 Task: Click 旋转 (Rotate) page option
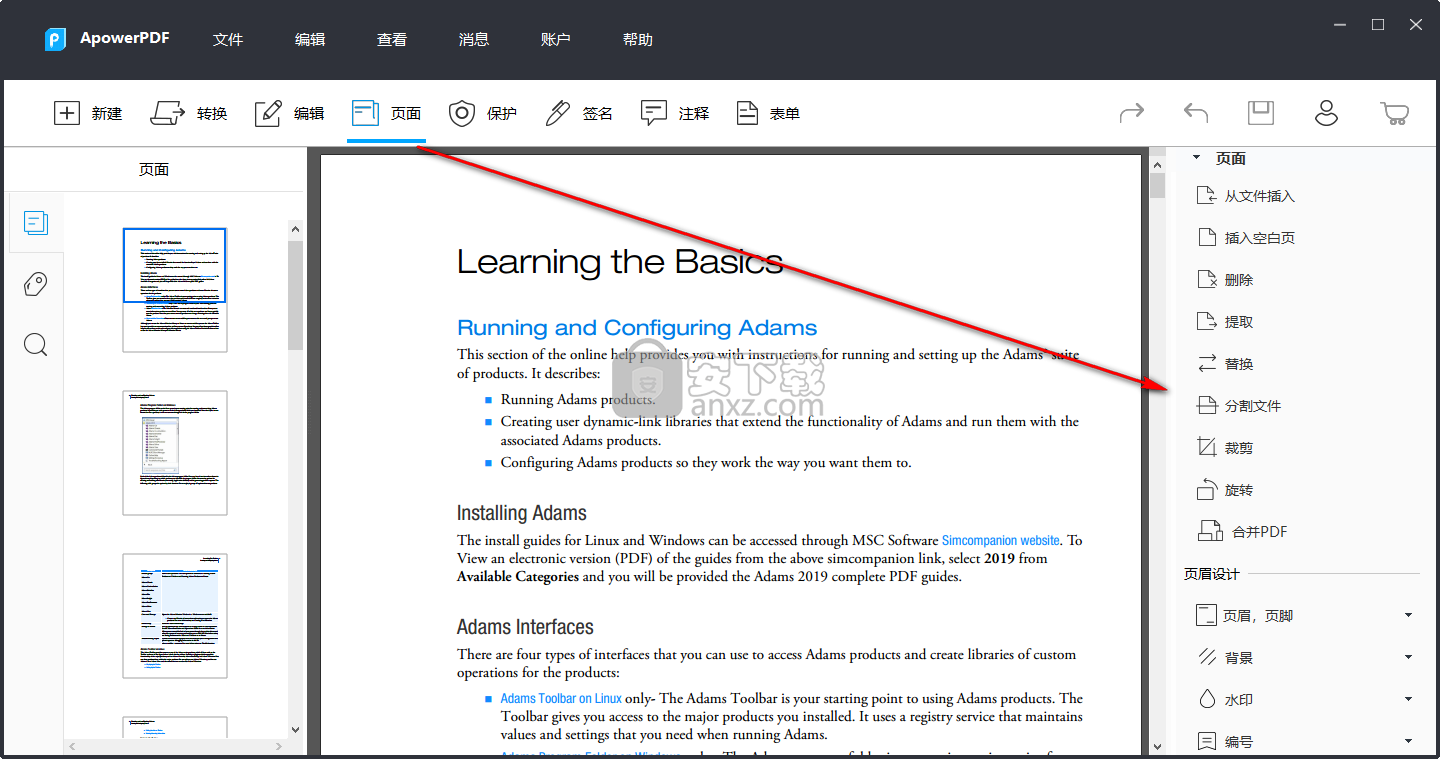(1225, 490)
